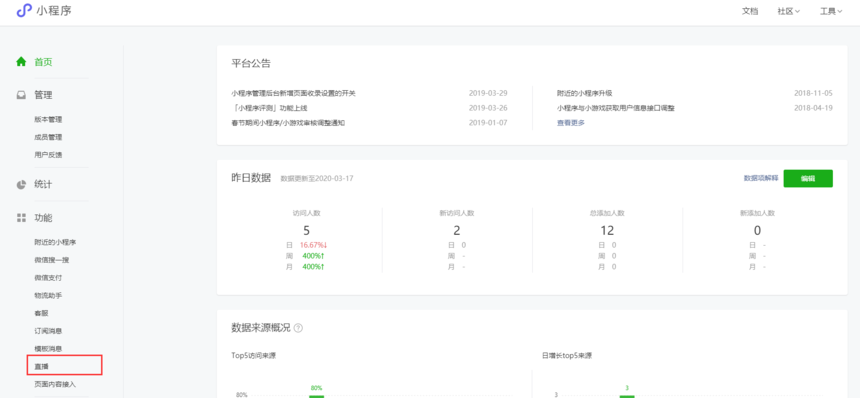The height and width of the screenshot is (398, 860).
Task: Open 页面内容接入 in the sidebar
Action: tap(55, 384)
